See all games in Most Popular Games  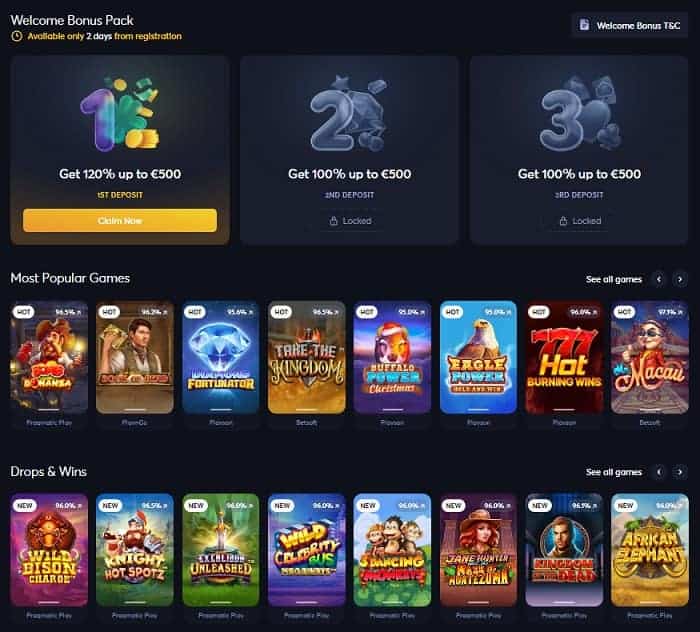[614, 279]
